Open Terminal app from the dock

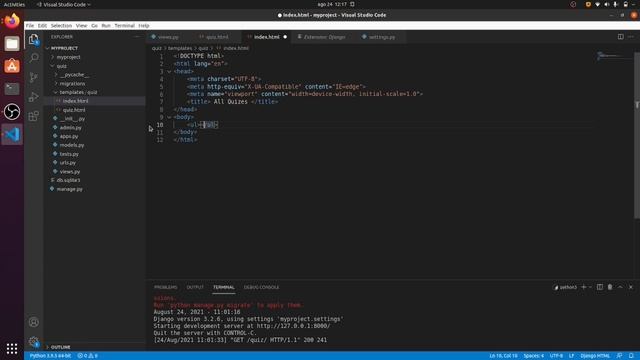click(12, 89)
